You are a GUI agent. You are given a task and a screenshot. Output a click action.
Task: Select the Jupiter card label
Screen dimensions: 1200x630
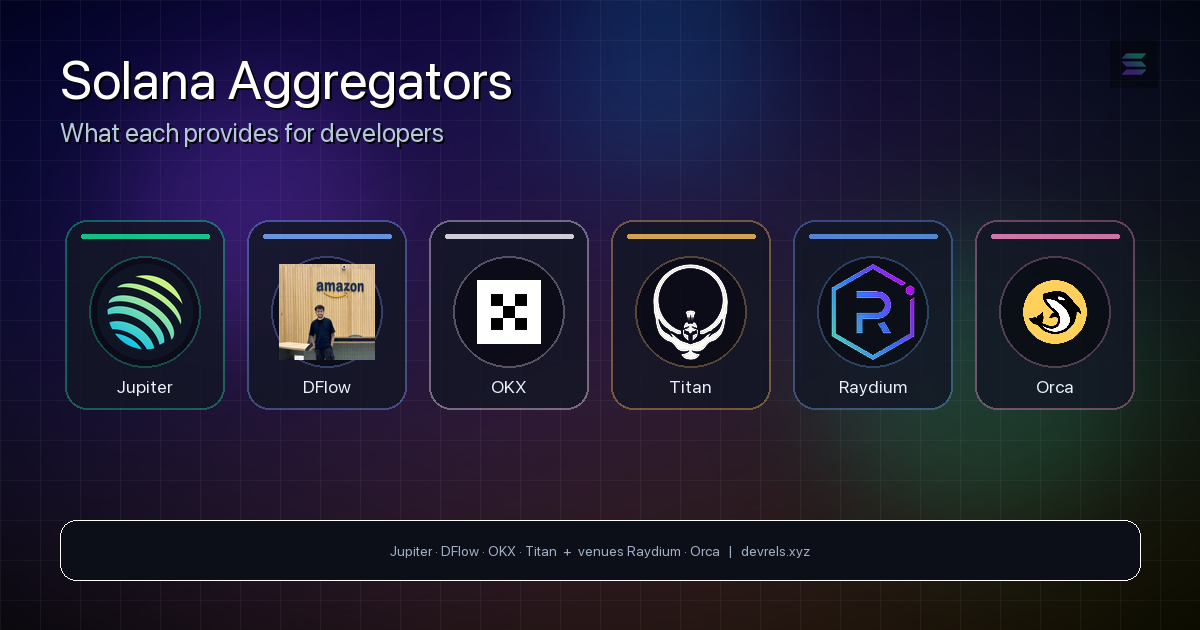coord(145,387)
